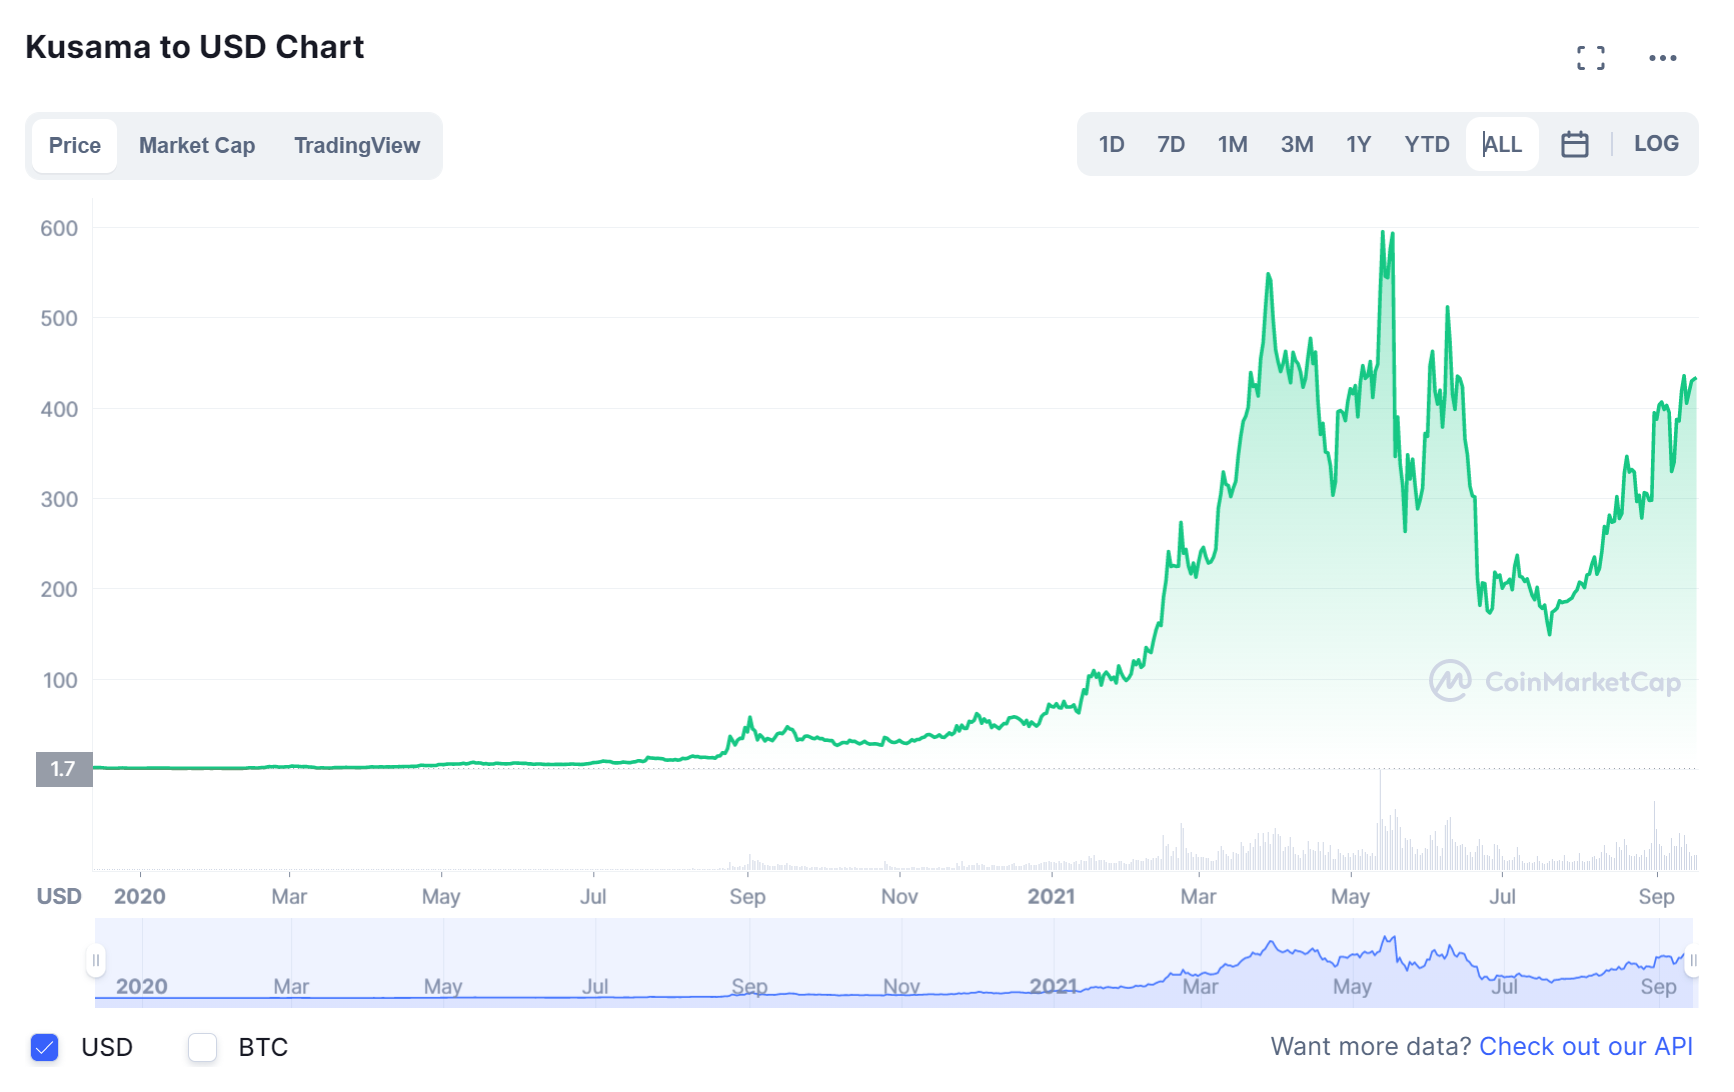This screenshot has height=1092, width=1734.
Task: Open the calendar date range picker
Action: [x=1575, y=144]
